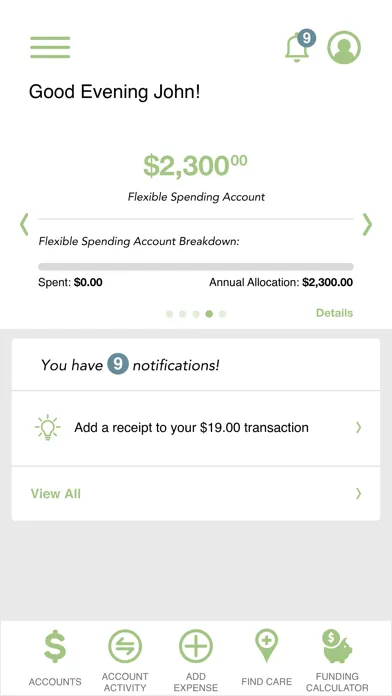Tap the $2,300 account balance amount

[195, 166]
